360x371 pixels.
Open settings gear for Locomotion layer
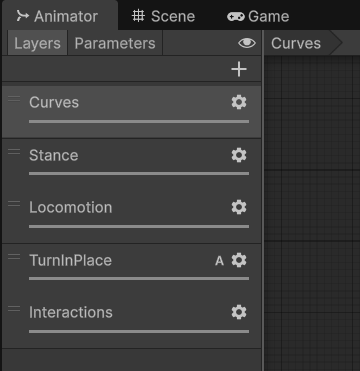(x=239, y=207)
